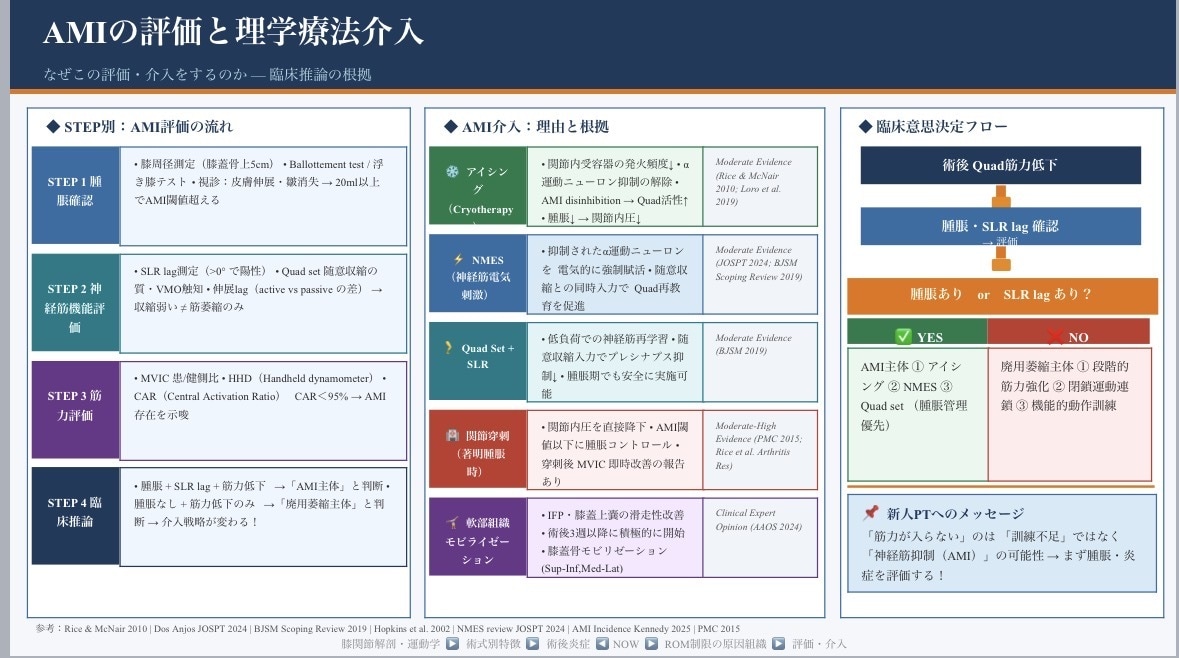Click the SLR lag測定 description text
The height and width of the screenshot is (658, 1179).
(259, 289)
